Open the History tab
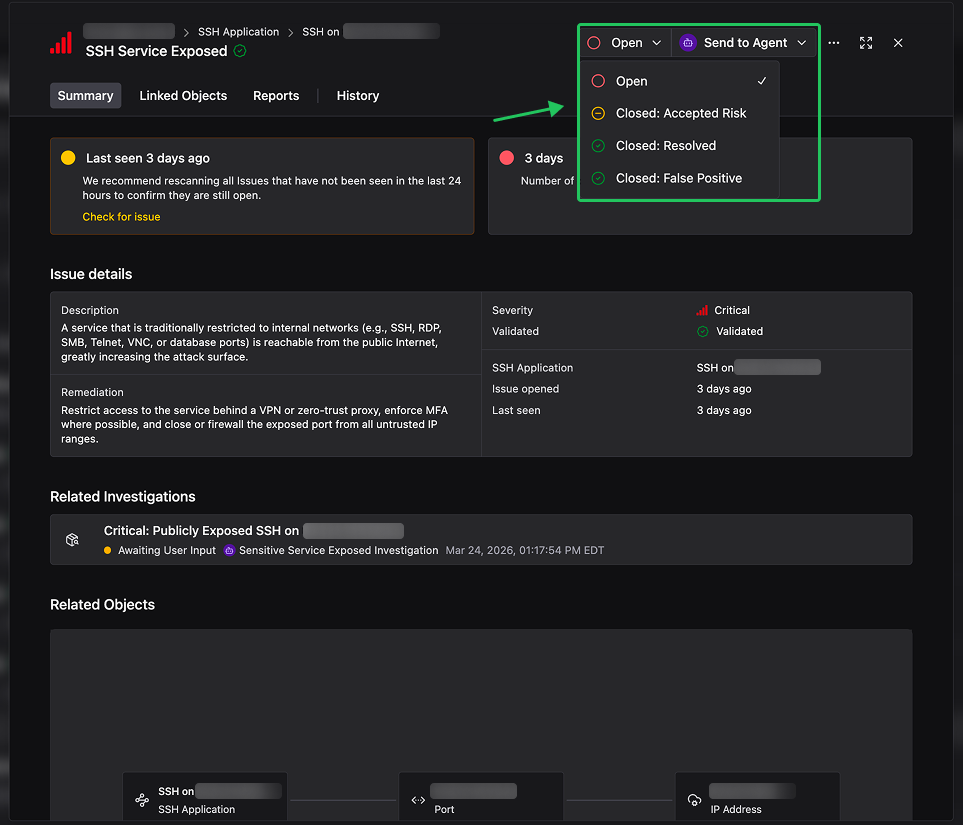 pos(357,95)
